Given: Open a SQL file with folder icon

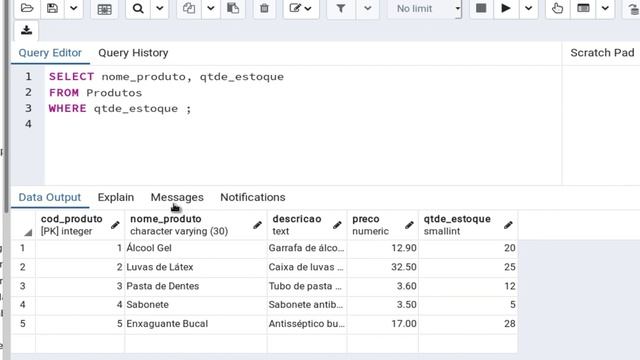Looking at the screenshot, I should 27,8.
